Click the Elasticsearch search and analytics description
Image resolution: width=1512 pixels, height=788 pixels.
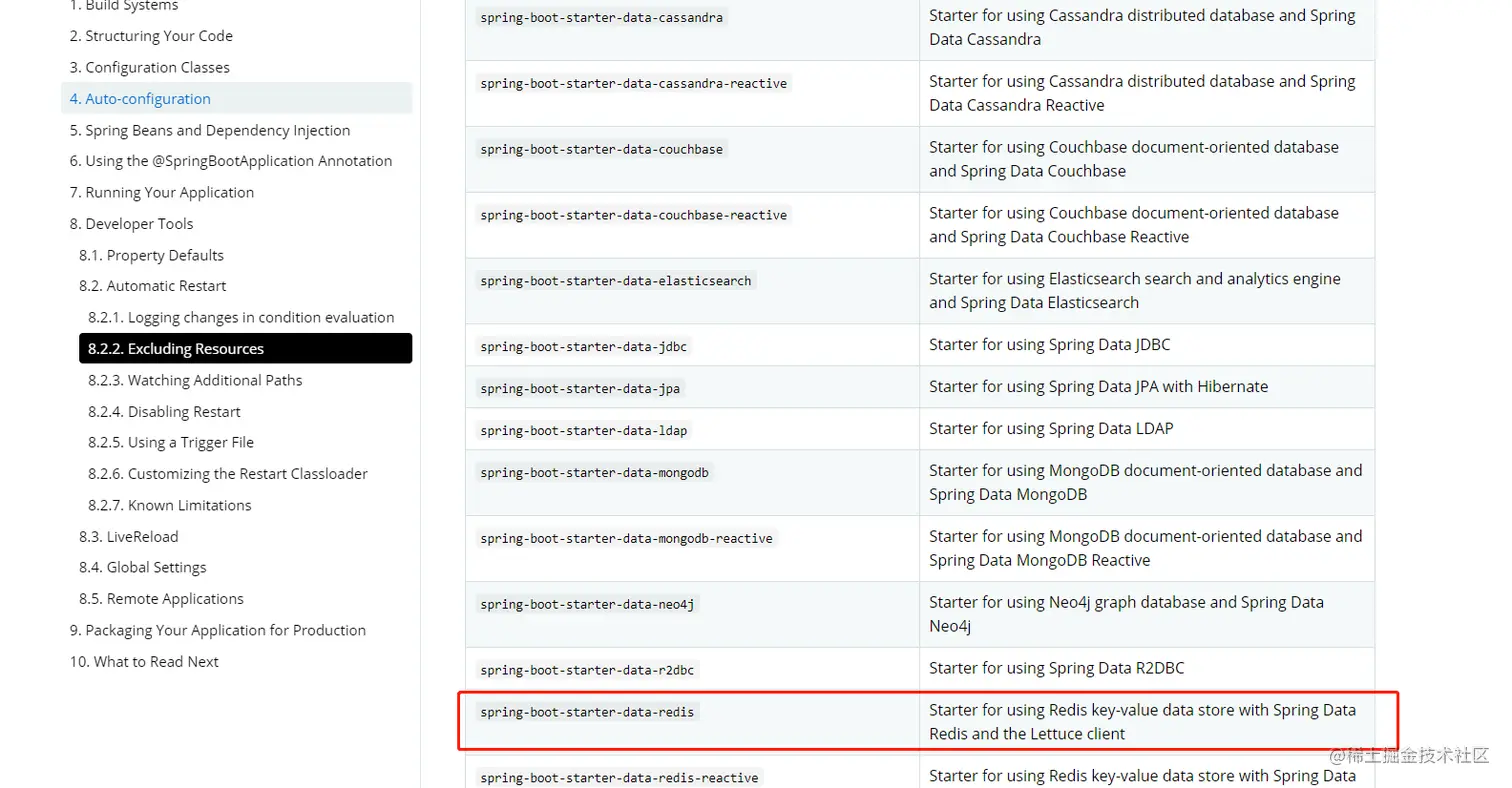[x=1135, y=291]
